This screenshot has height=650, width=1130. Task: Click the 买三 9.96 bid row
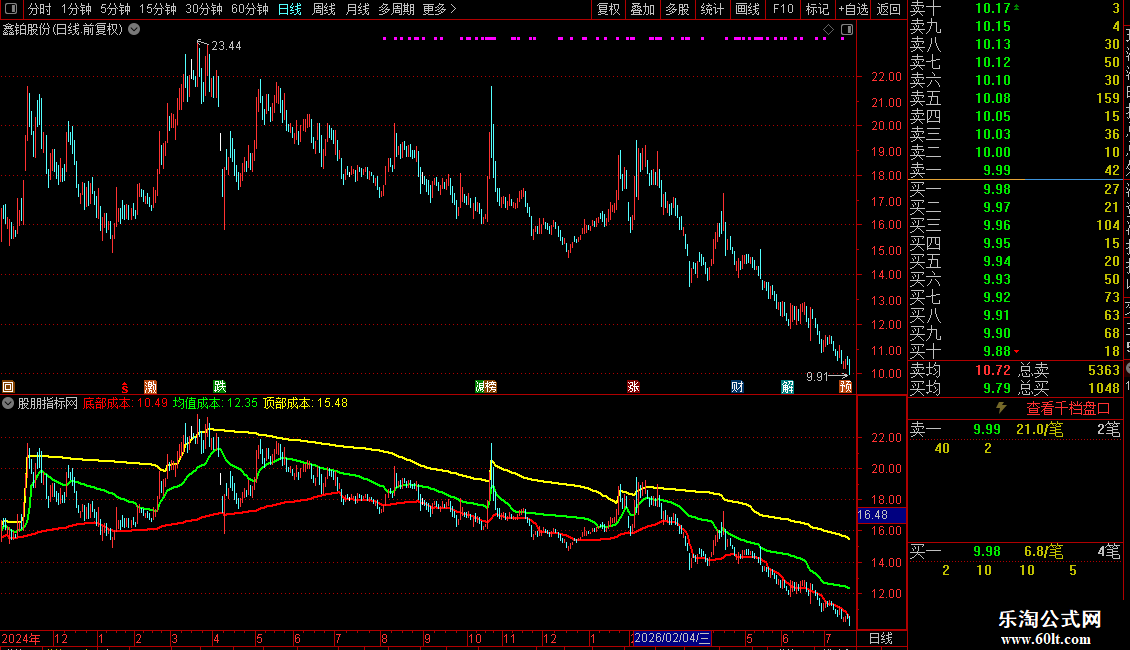click(x=1015, y=225)
